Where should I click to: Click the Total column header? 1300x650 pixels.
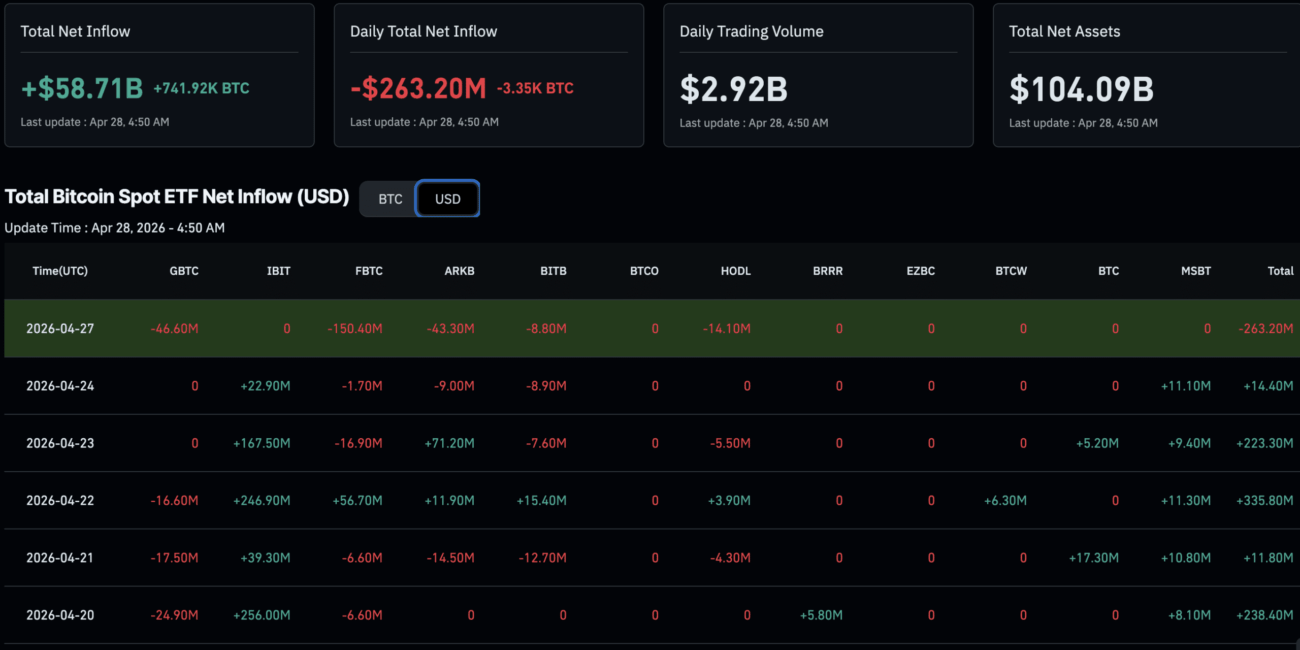1280,271
